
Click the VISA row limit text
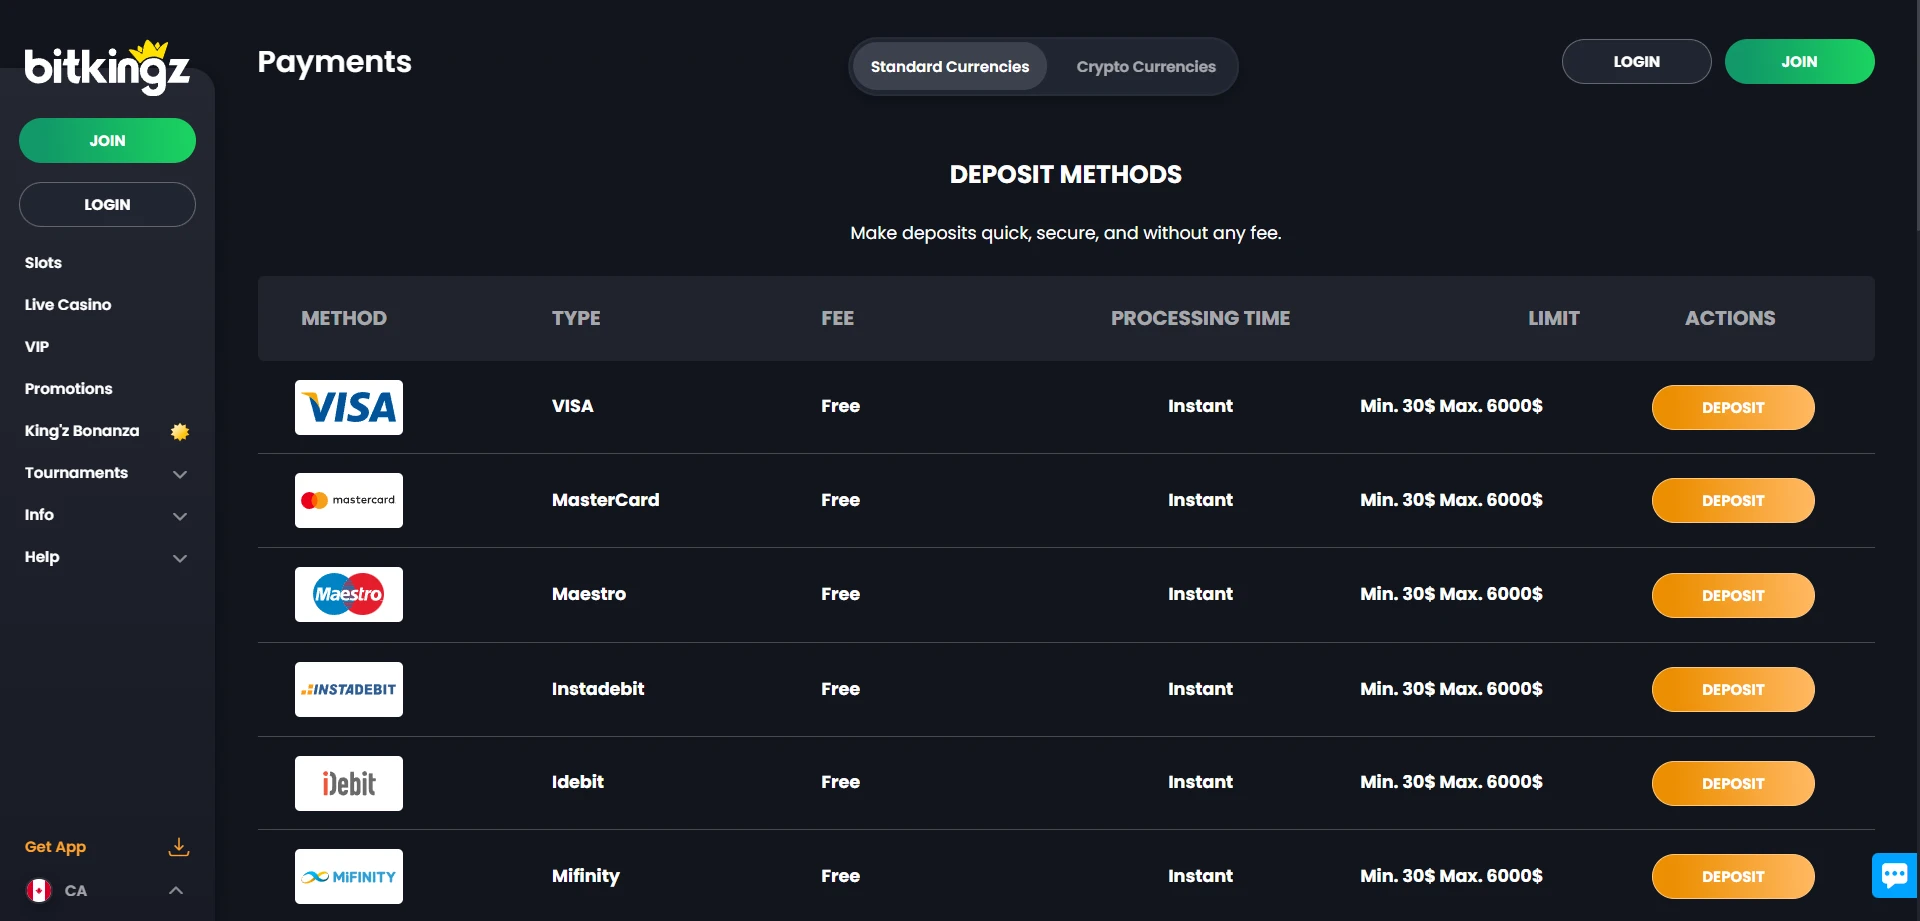1451,406
